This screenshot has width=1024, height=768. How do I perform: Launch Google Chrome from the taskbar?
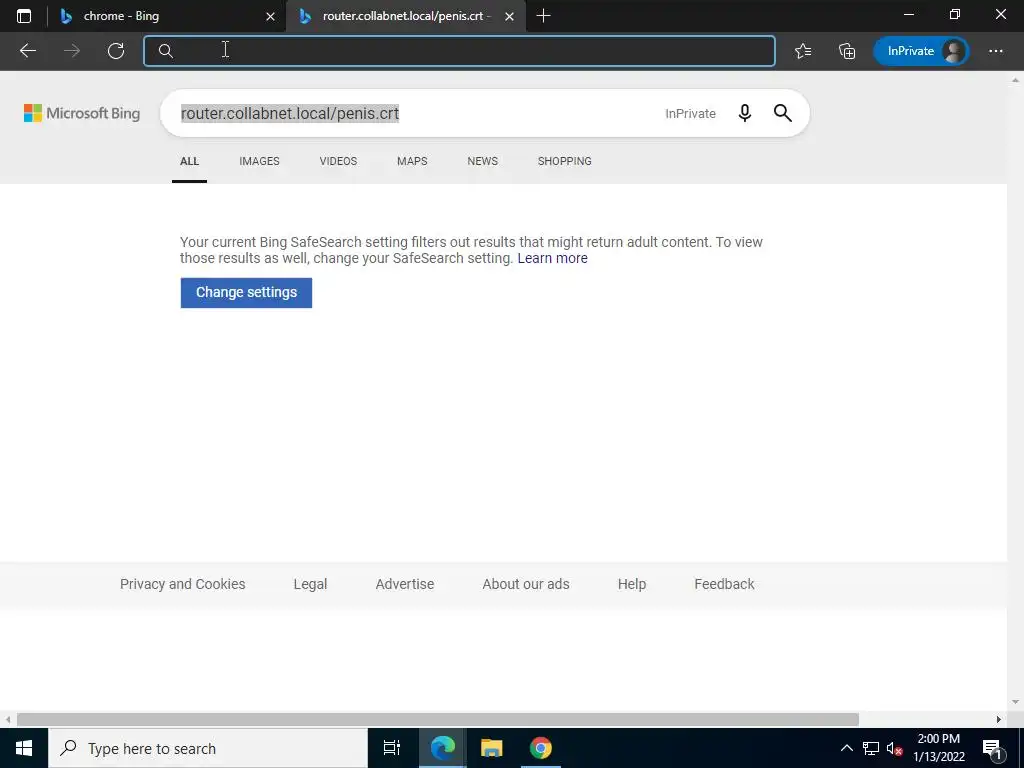point(541,748)
